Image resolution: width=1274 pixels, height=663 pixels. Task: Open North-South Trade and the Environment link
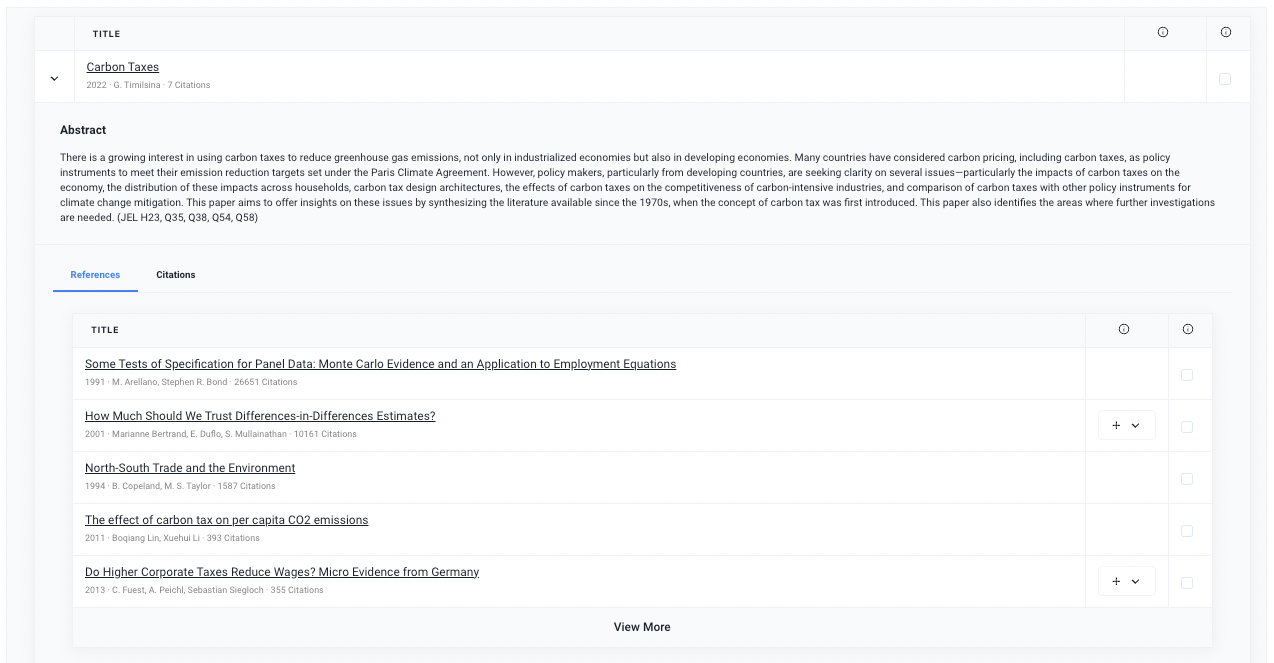(x=190, y=468)
